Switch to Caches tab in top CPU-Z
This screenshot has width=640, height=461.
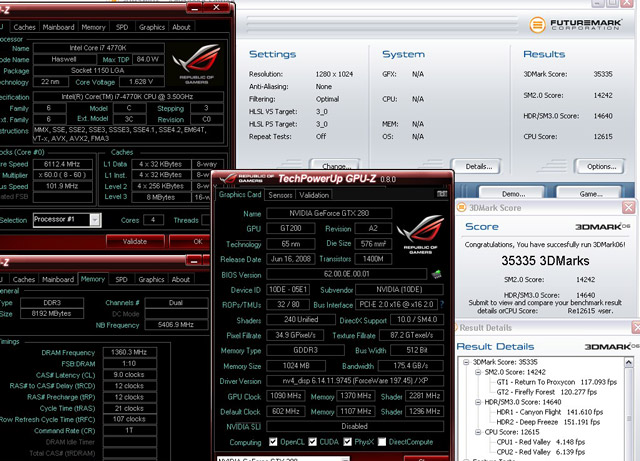click(24, 27)
